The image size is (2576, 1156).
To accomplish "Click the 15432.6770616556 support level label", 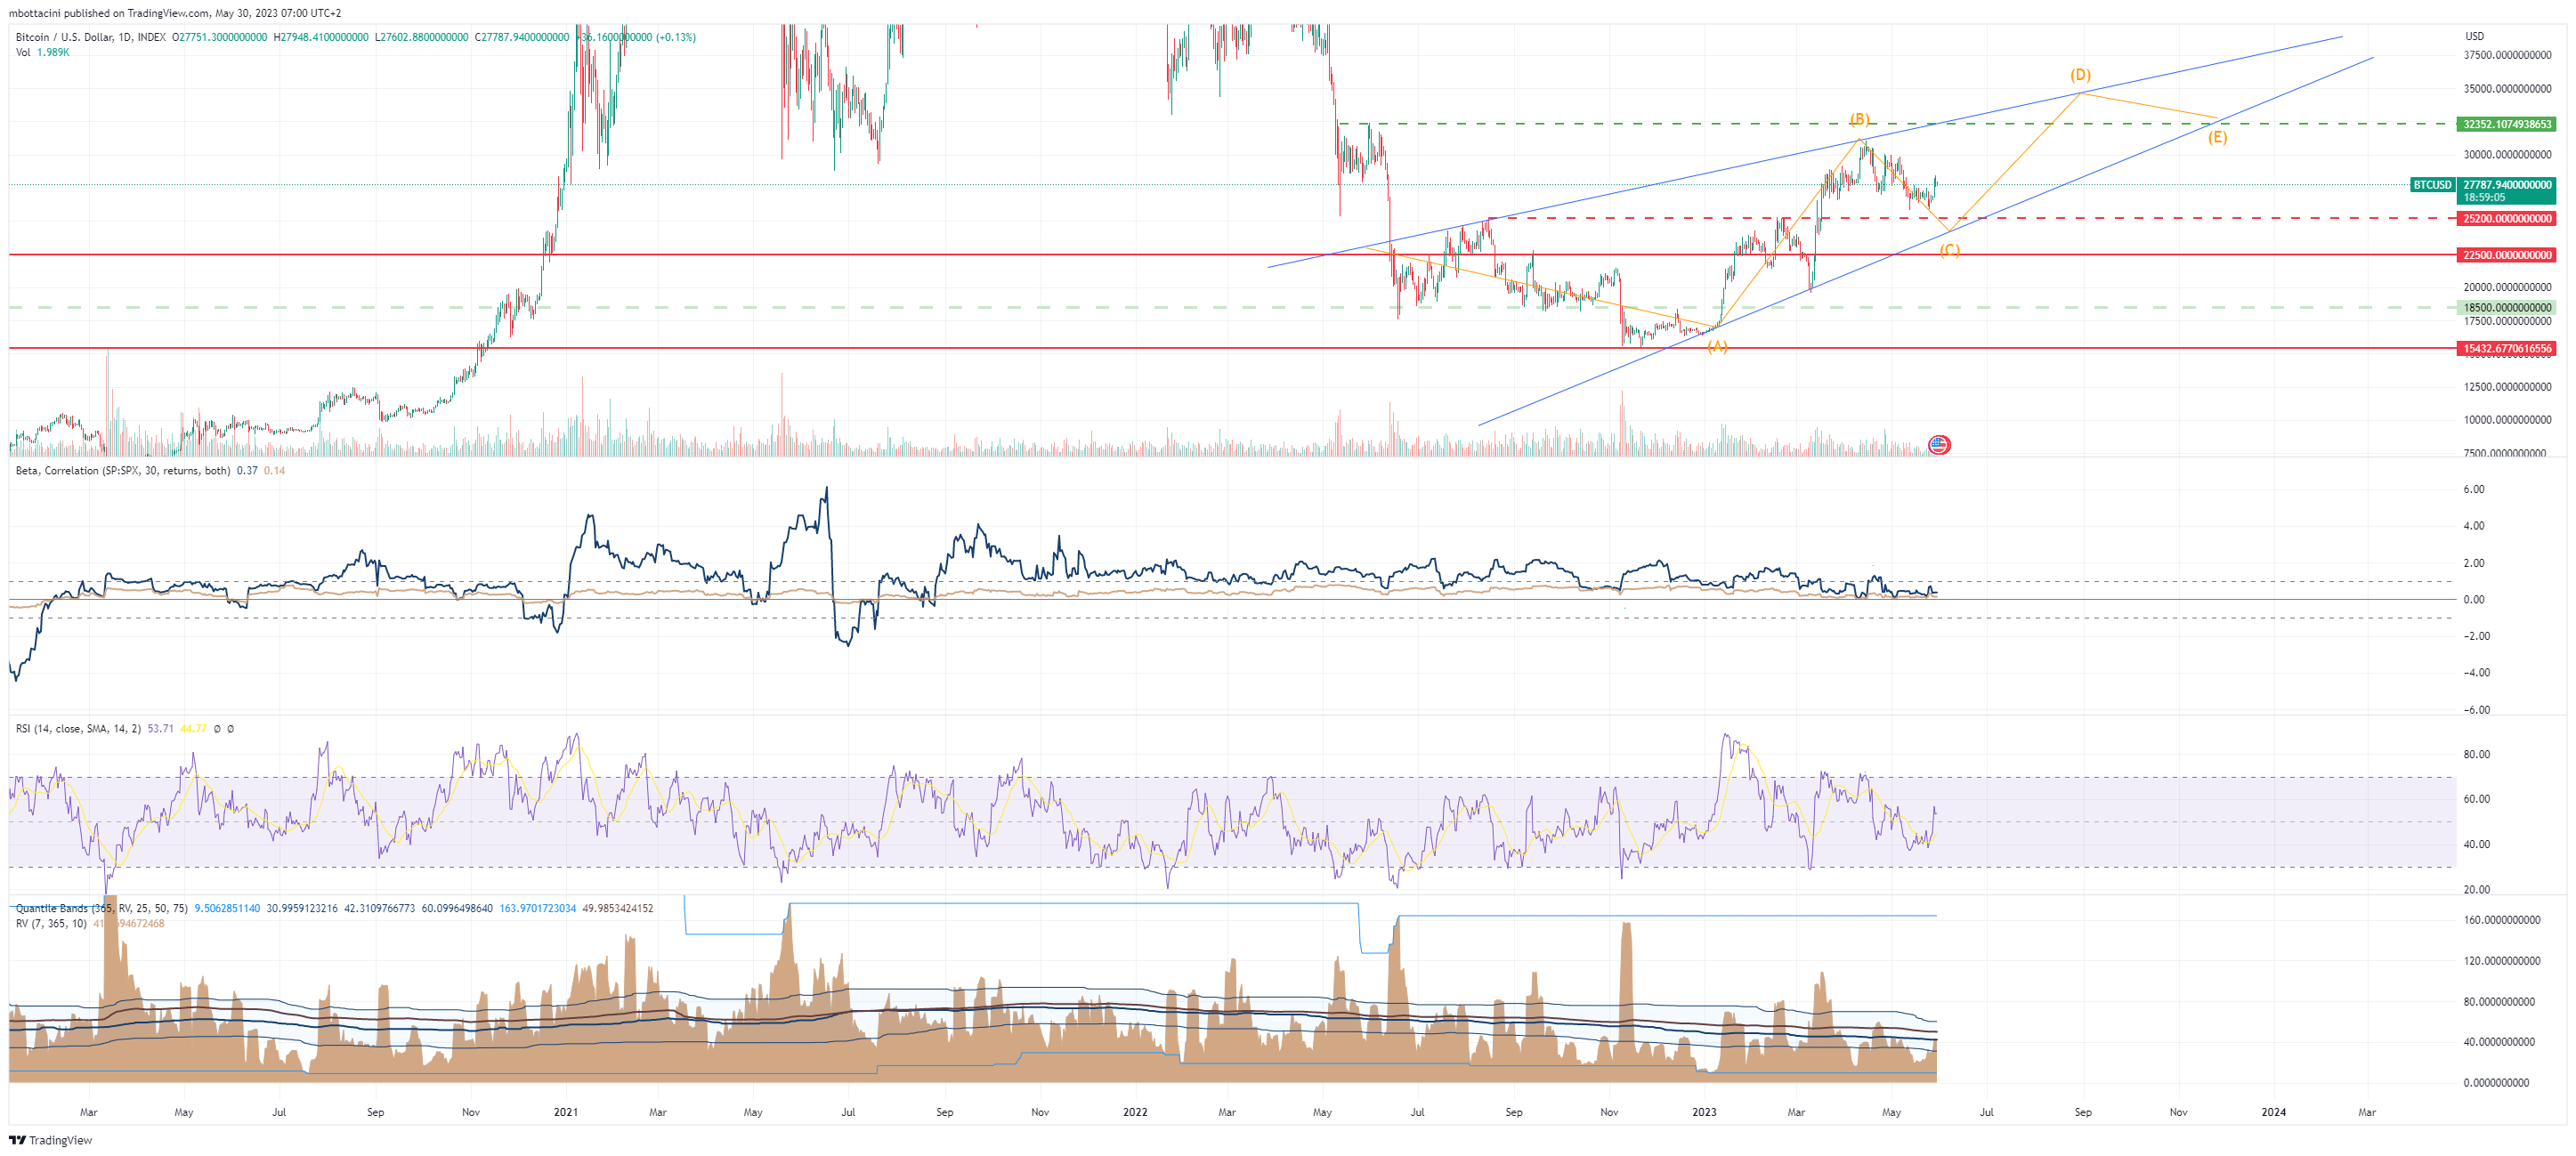I will tap(2506, 349).
